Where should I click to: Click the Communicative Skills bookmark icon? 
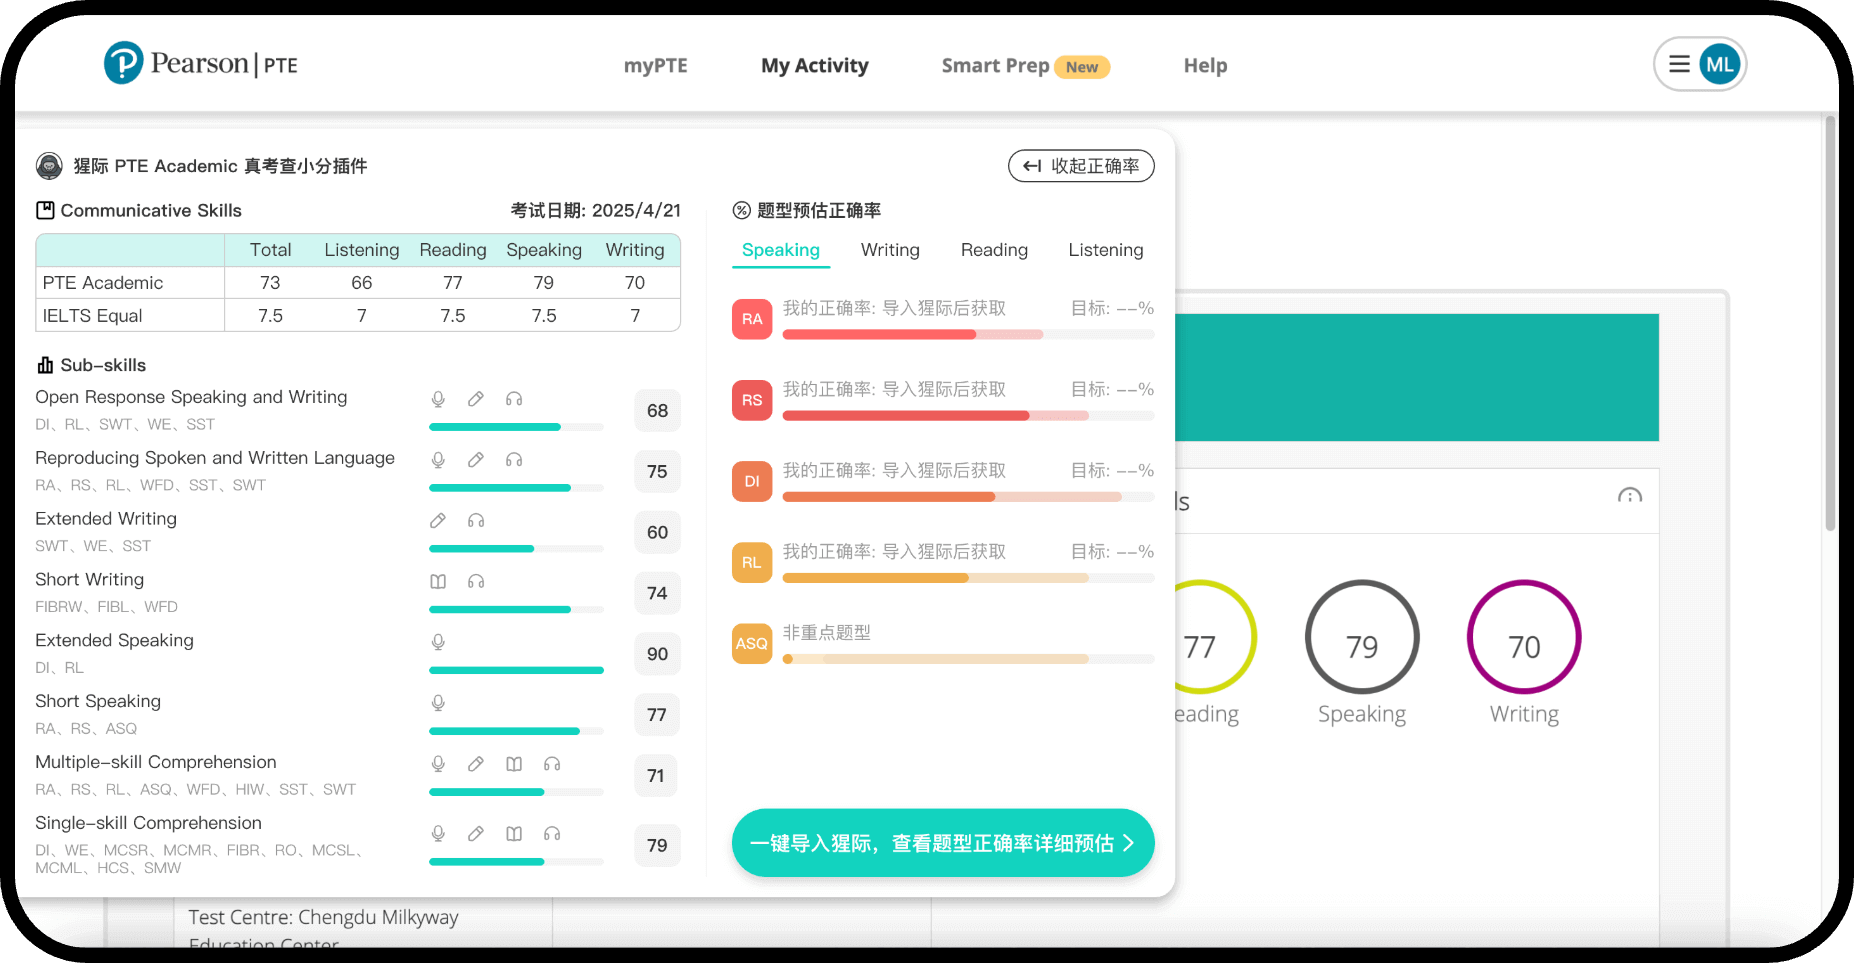[x=45, y=210]
